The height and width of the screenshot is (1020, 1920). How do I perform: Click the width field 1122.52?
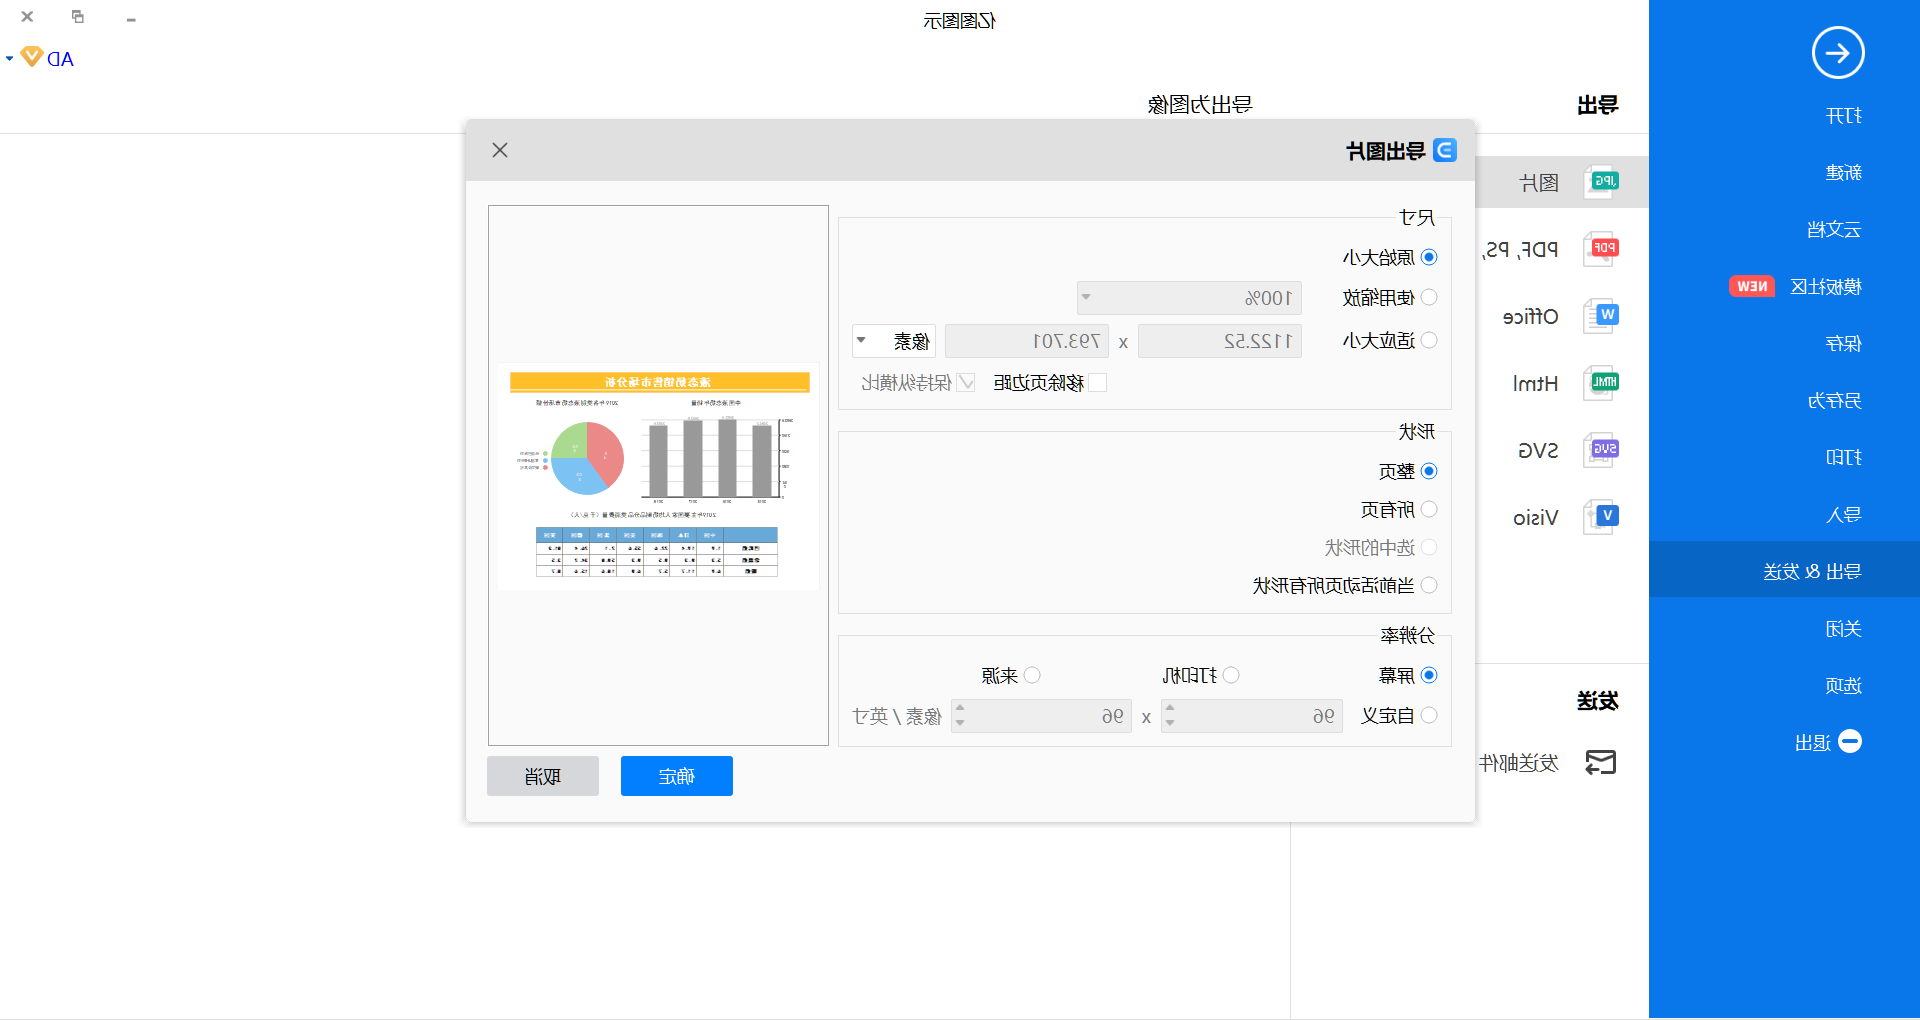point(1220,341)
